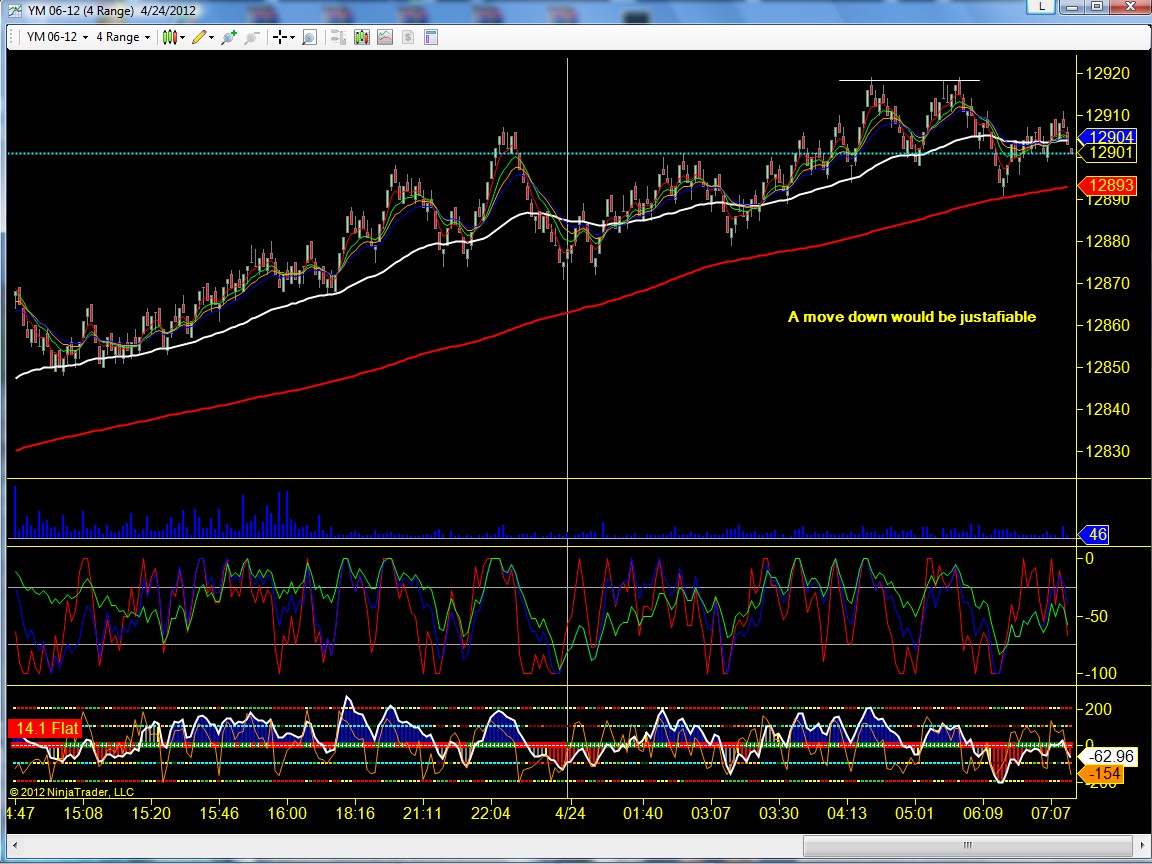Click the blue 46 volume marker
Screen dimensions: 1152x864
[1096, 534]
